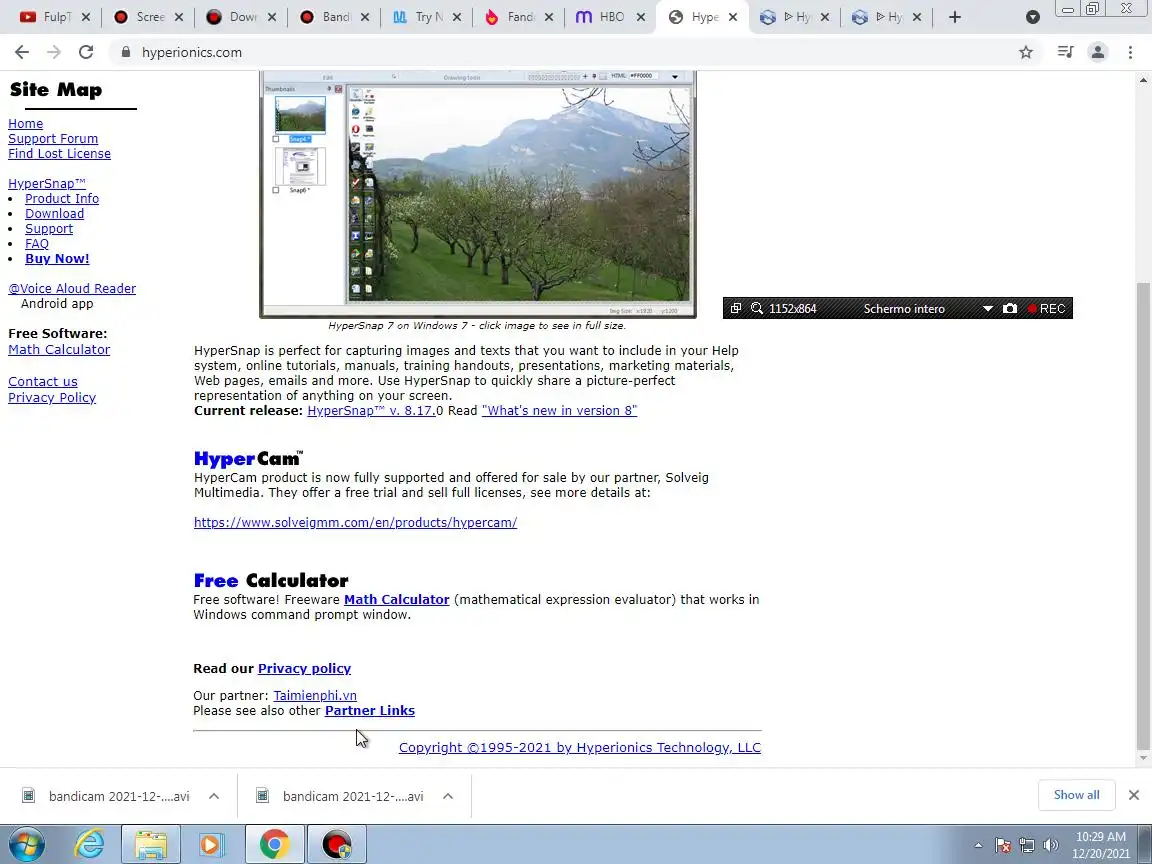Open the Partner Links link
Image resolution: width=1152 pixels, height=864 pixels.
[x=370, y=710]
